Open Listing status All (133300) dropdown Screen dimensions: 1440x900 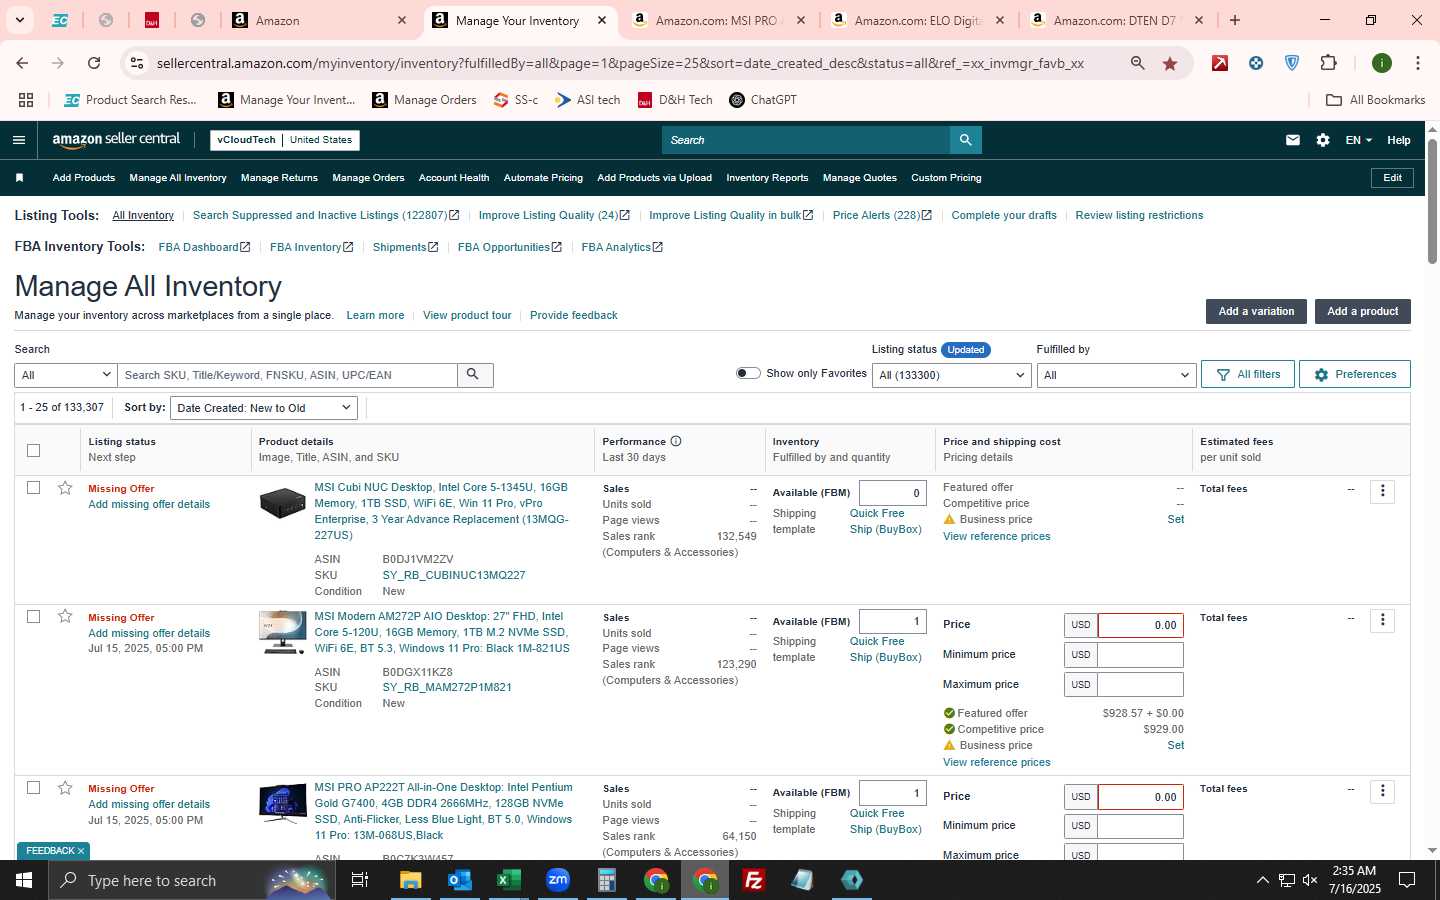coord(952,375)
